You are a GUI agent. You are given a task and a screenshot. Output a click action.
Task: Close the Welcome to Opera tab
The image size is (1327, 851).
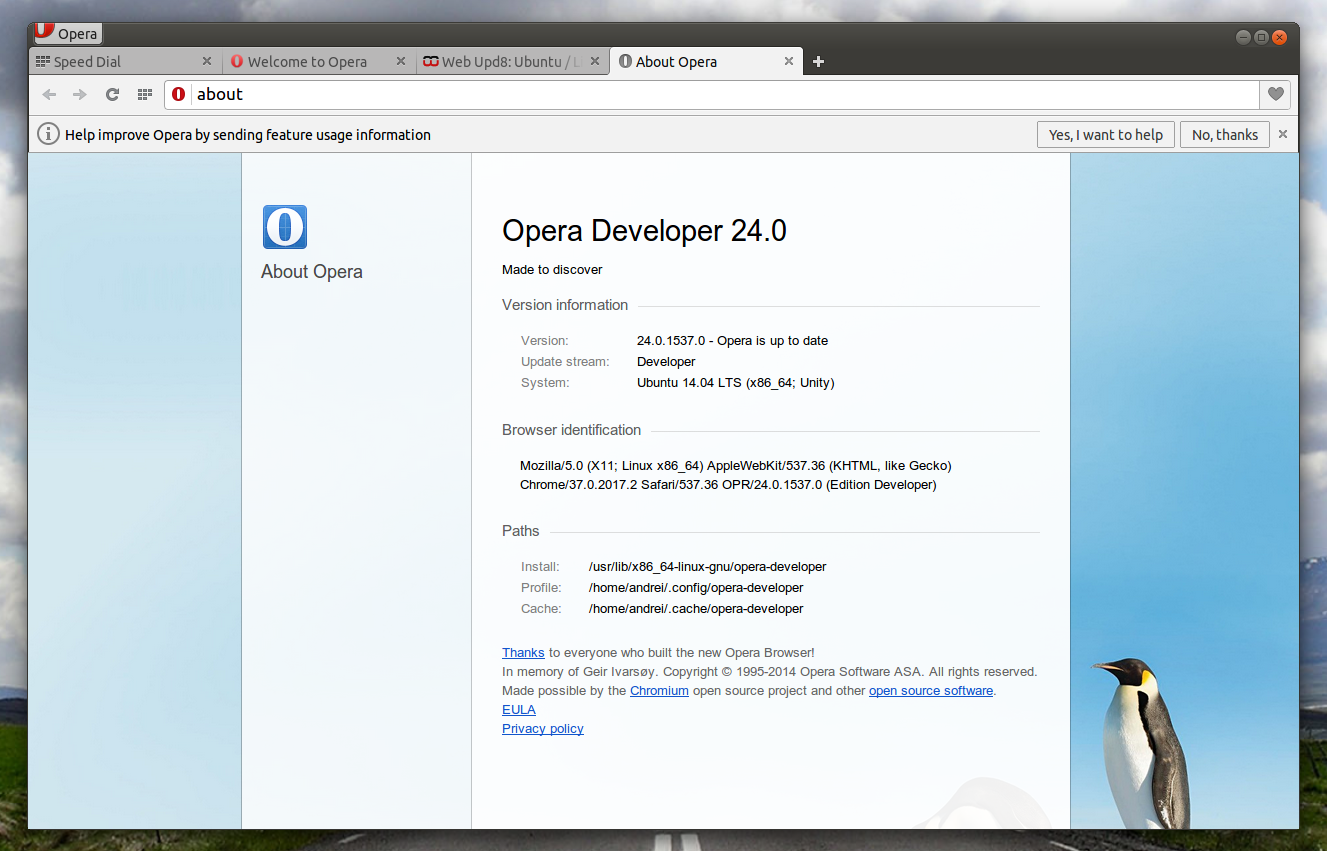(x=402, y=61)
